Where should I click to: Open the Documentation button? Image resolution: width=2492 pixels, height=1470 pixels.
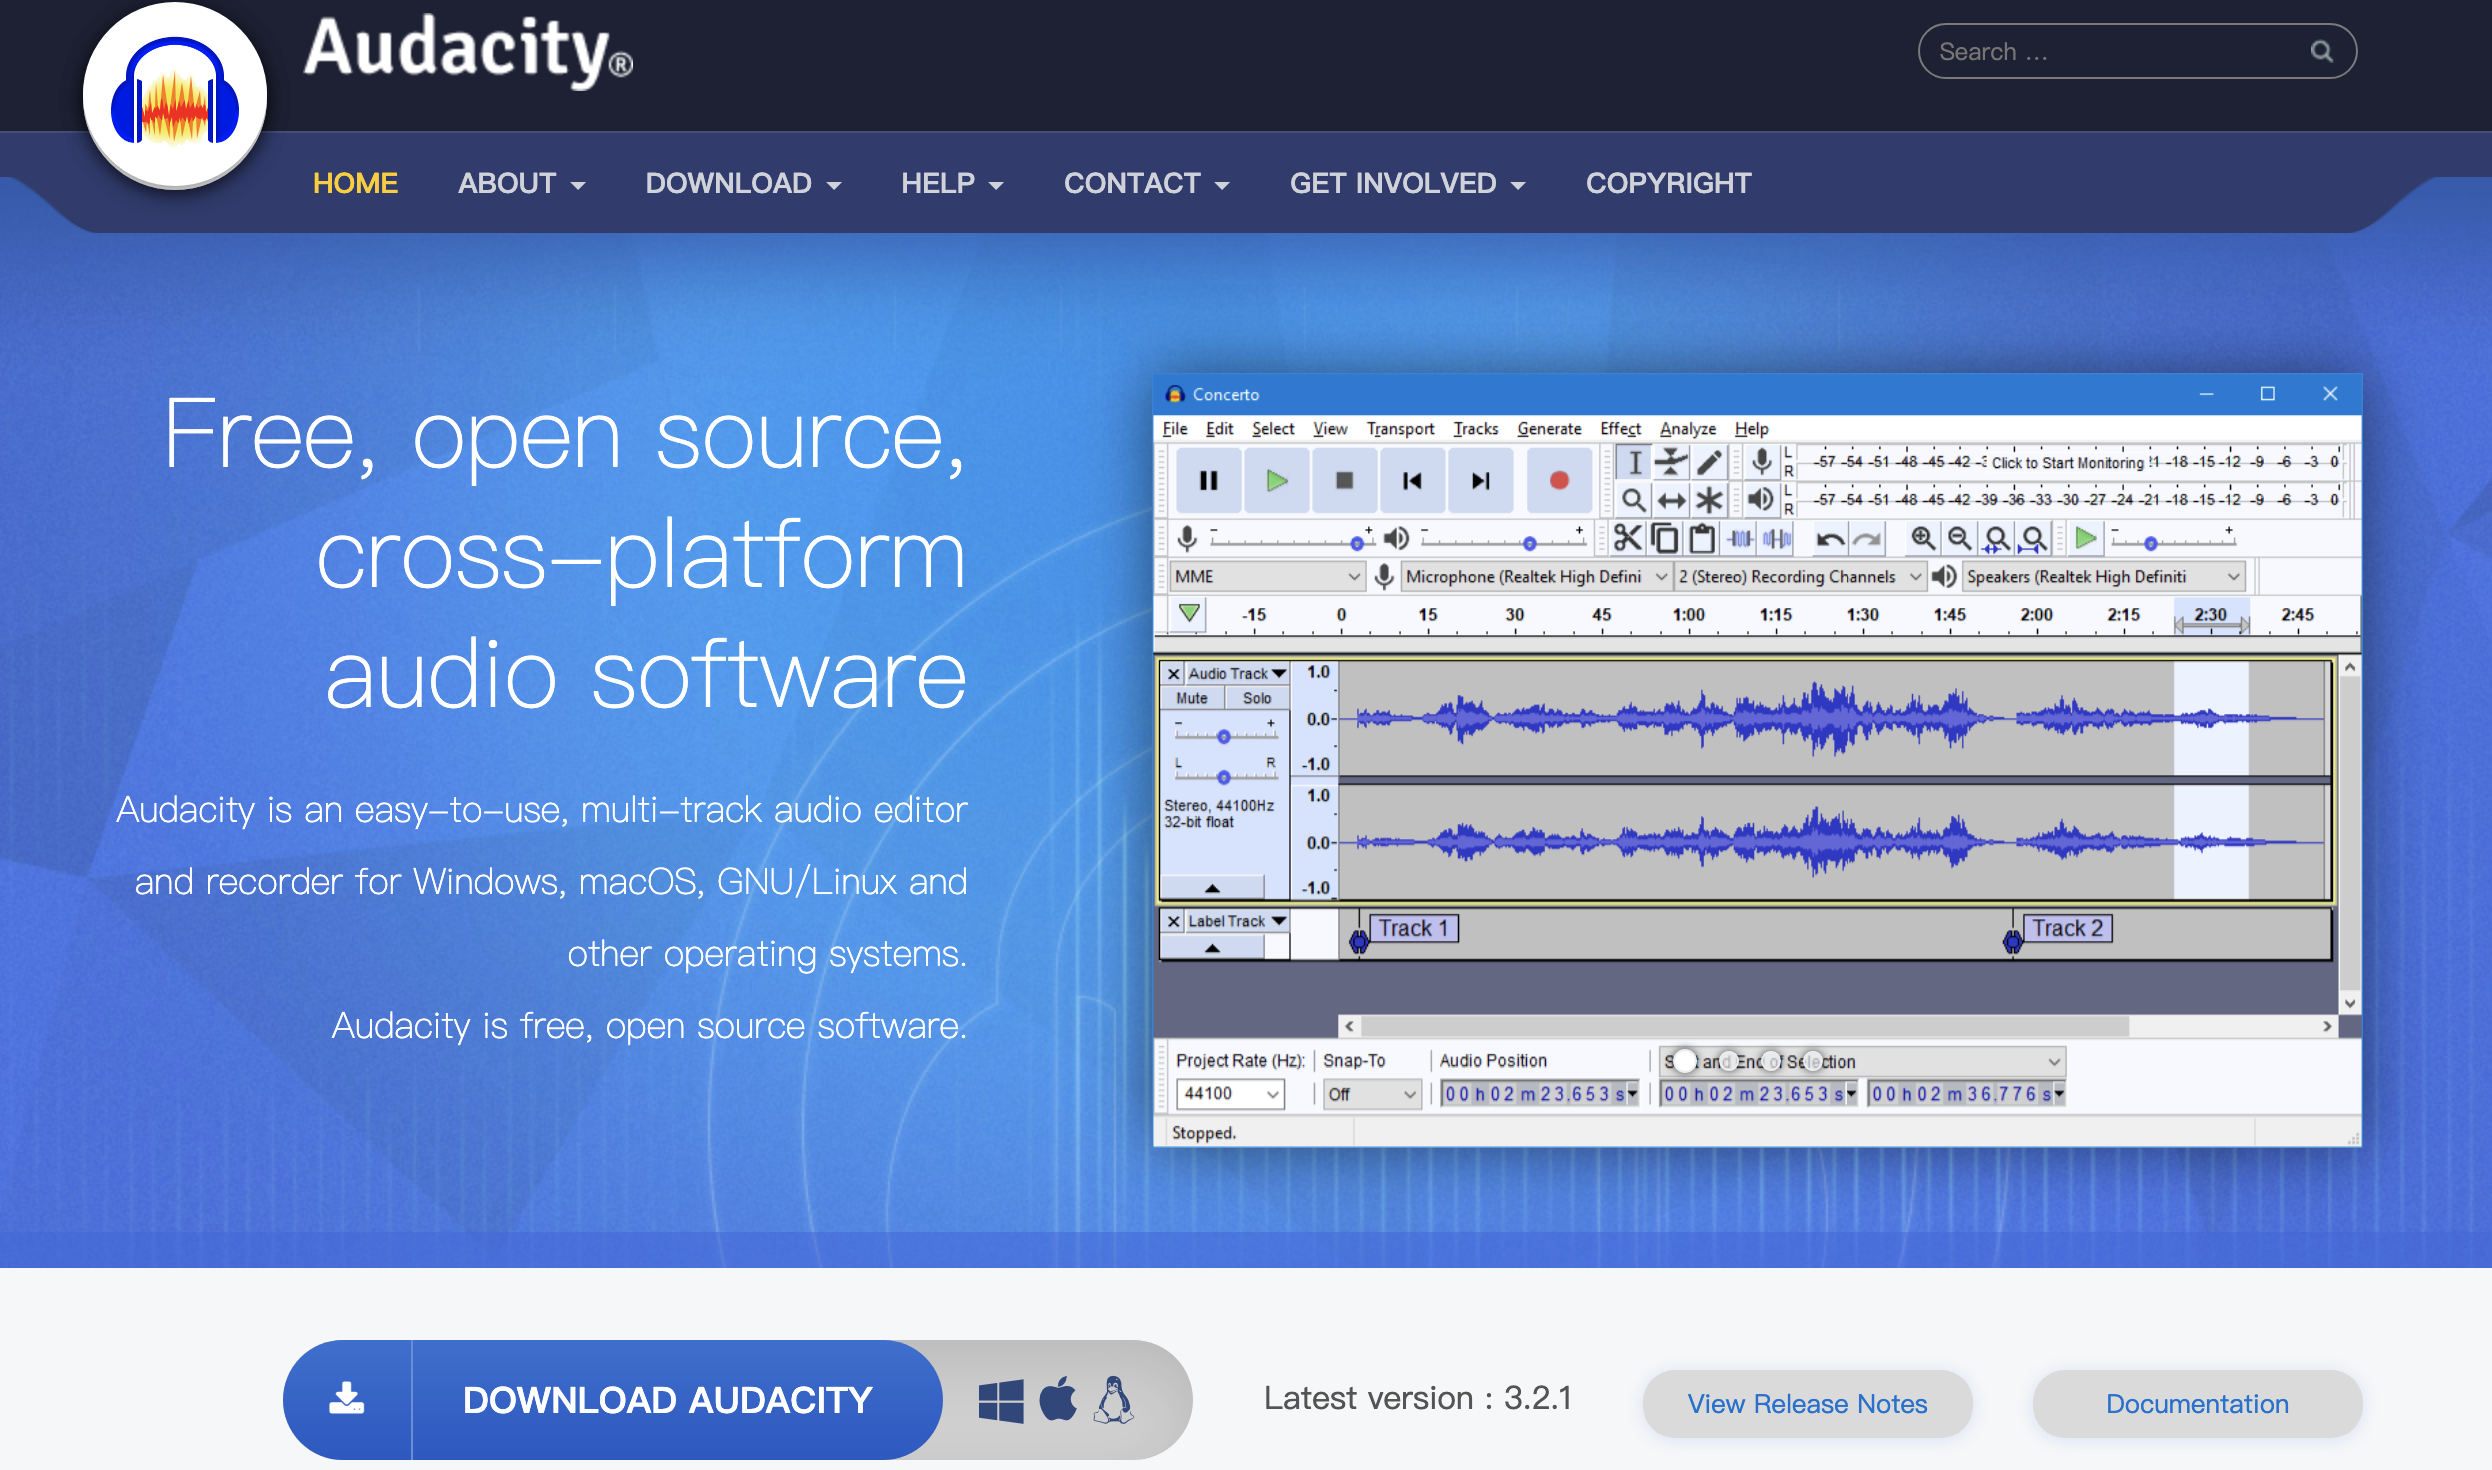[2197, 1404]
